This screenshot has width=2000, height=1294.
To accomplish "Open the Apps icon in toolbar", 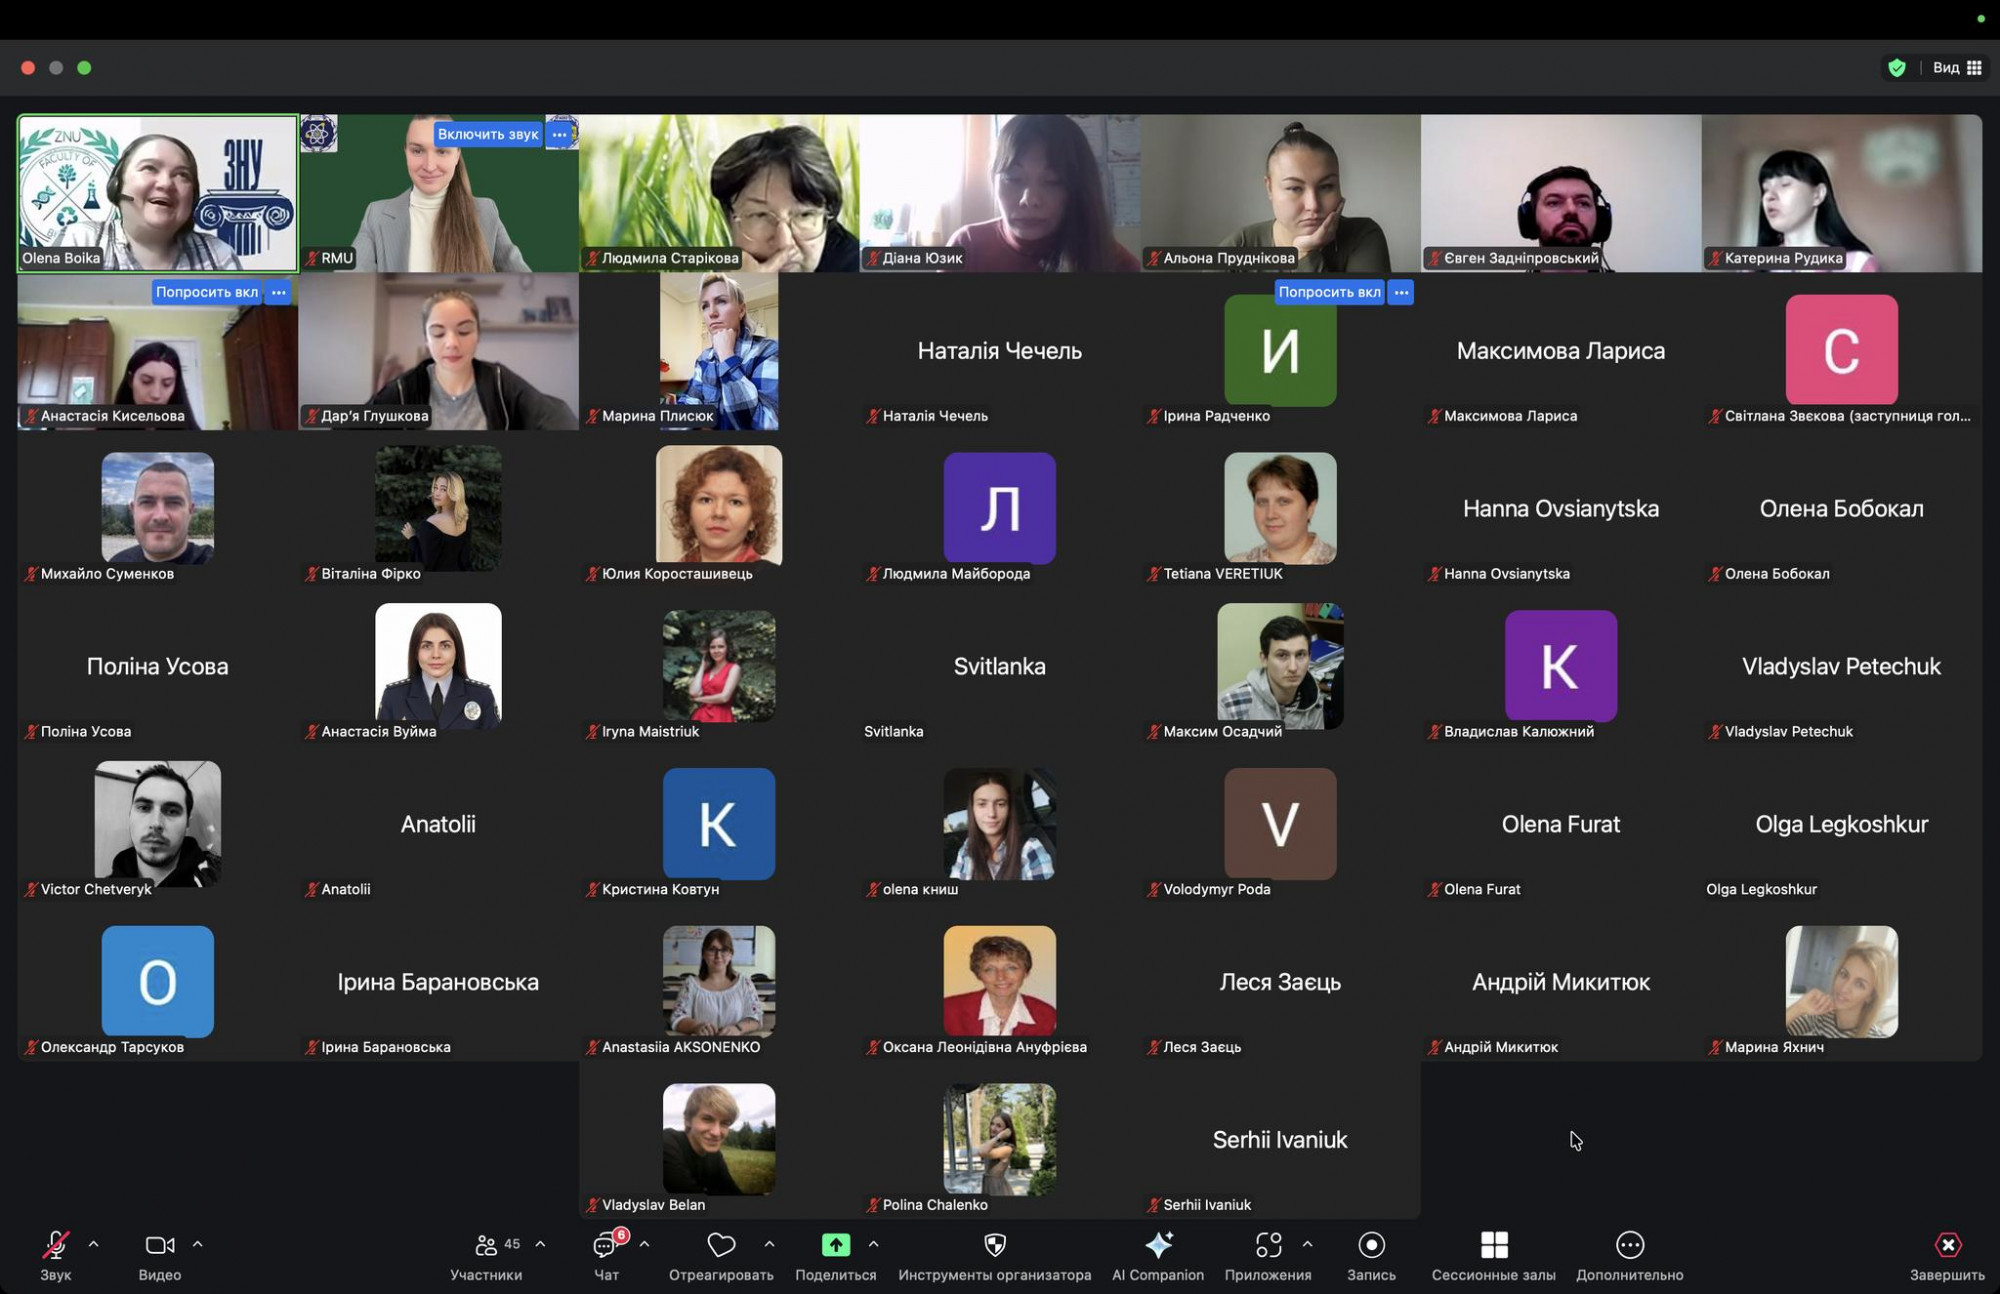I will tap(1268, 1245).
